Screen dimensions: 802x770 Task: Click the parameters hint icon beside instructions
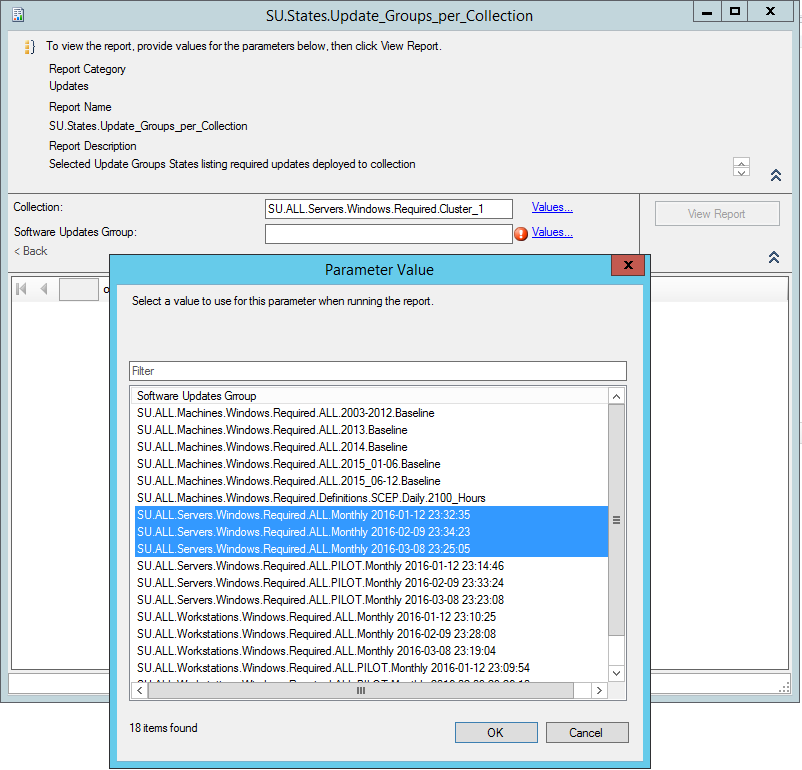coord(30,47)
